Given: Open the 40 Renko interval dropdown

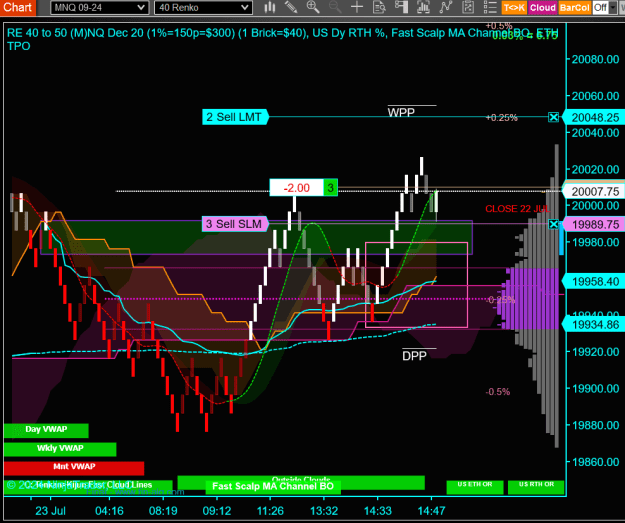Looking at the screenshot, I should [x=203, y=8].
